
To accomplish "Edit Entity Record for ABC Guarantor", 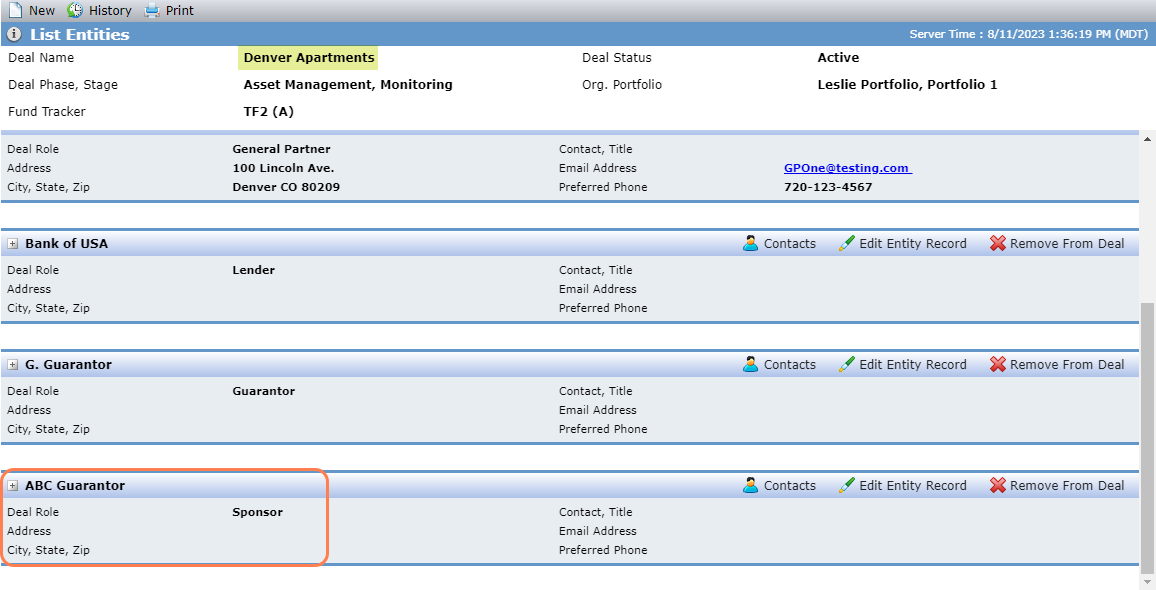I will click(x=902, y=485).
